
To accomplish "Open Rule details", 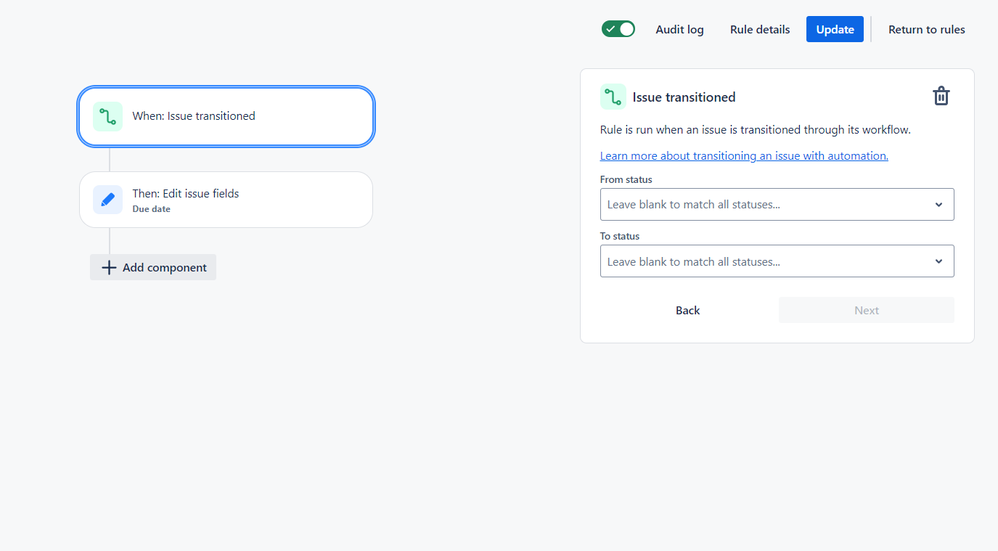I will click(759, 30).
